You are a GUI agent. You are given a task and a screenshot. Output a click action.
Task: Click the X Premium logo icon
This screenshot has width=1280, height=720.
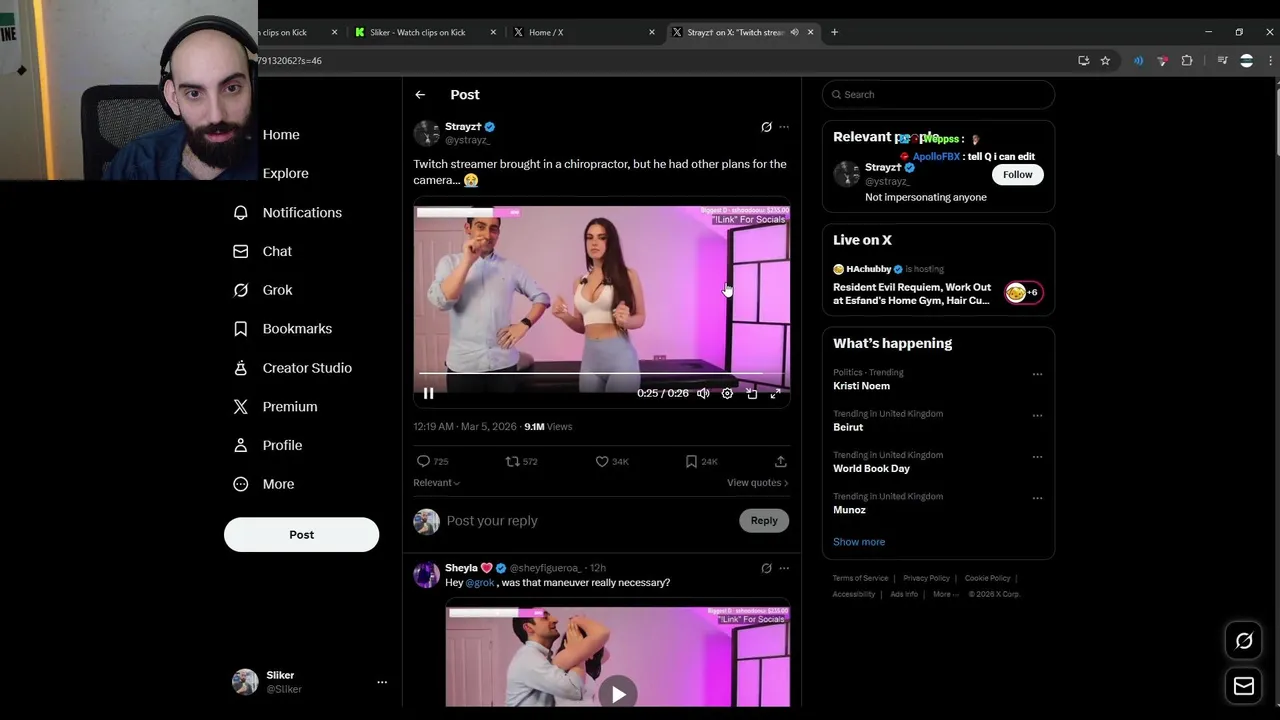coord(240,407)
